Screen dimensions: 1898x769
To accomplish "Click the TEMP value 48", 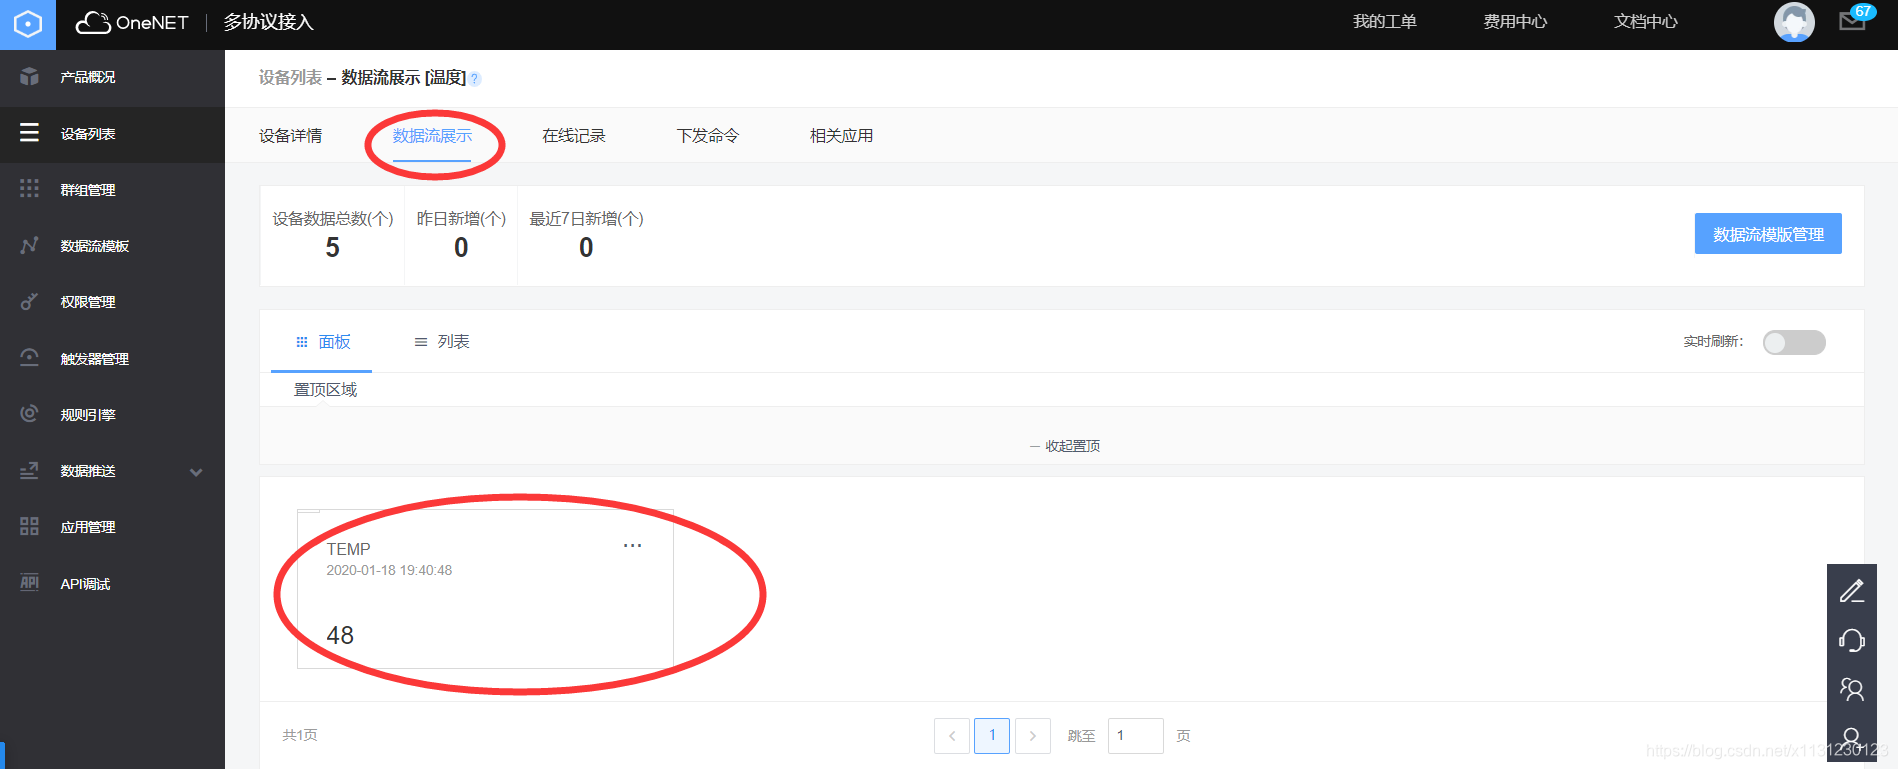I will (340, 635).
